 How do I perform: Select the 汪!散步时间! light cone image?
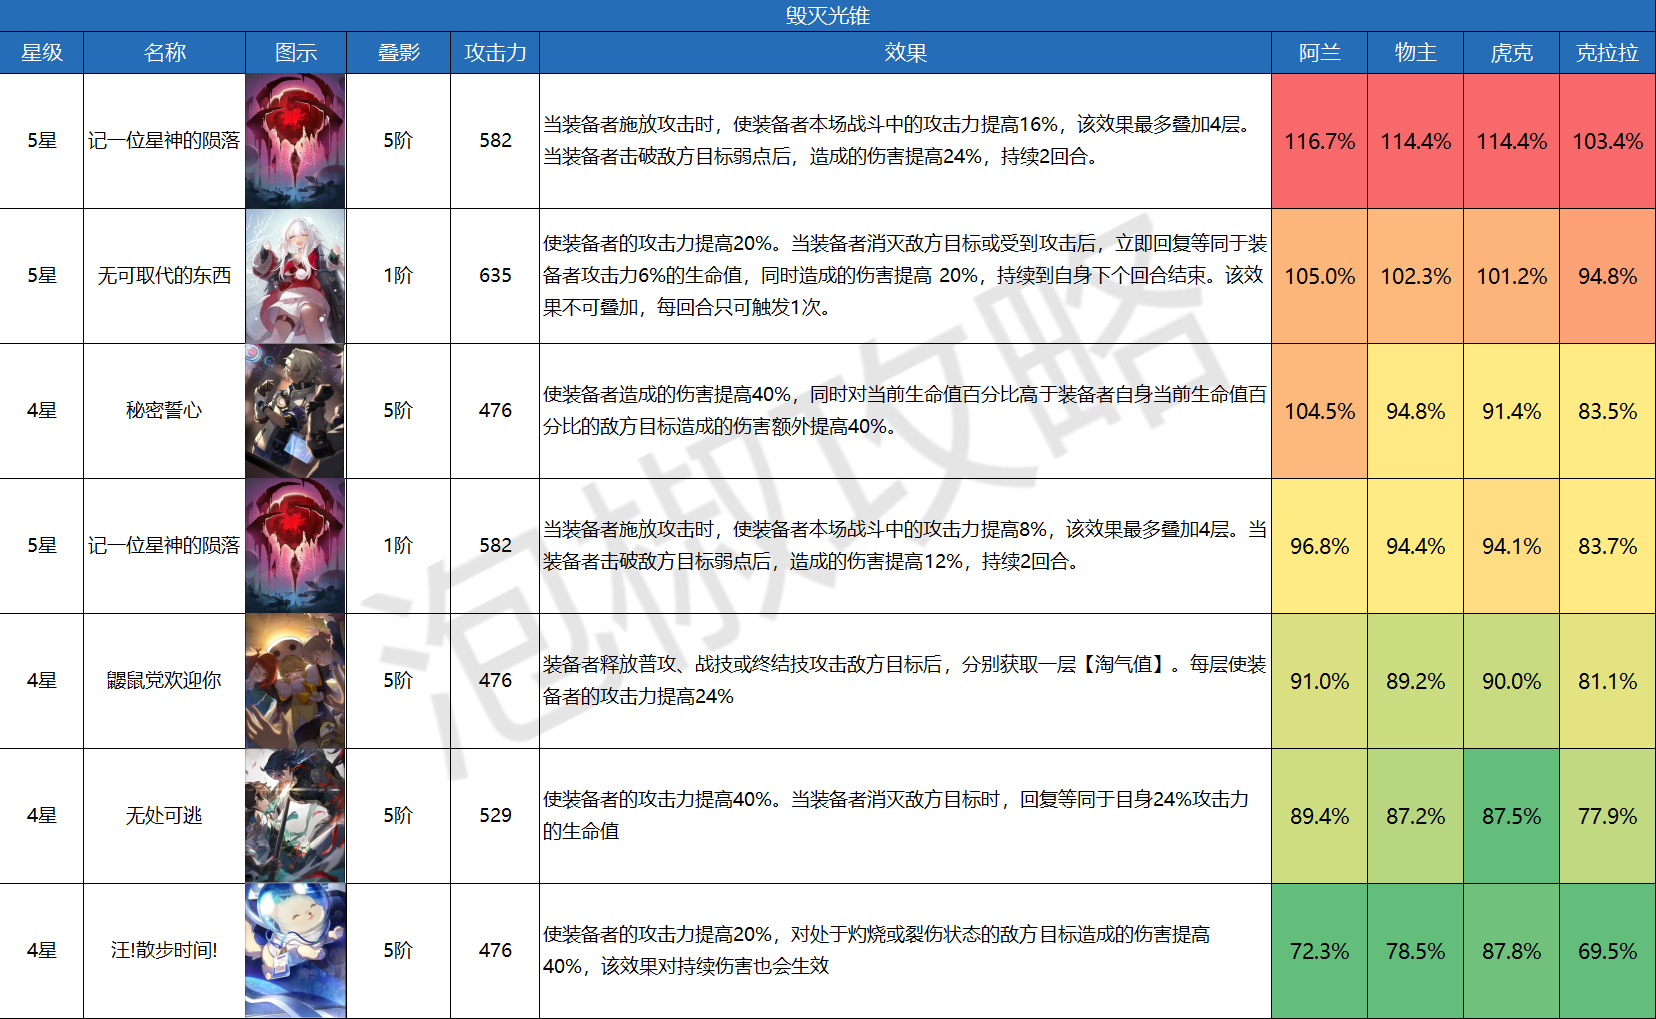click(295, 950)
